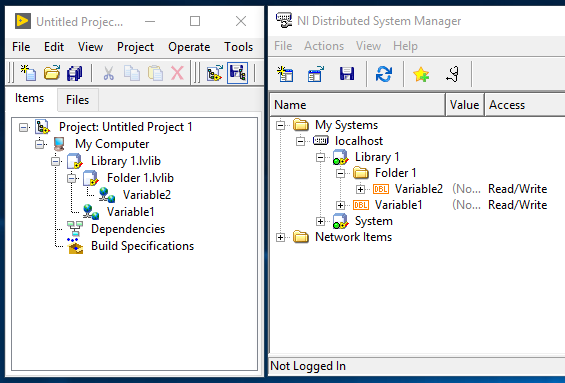
Task: Collapse the localhost node
Action: tap(301, 141)
